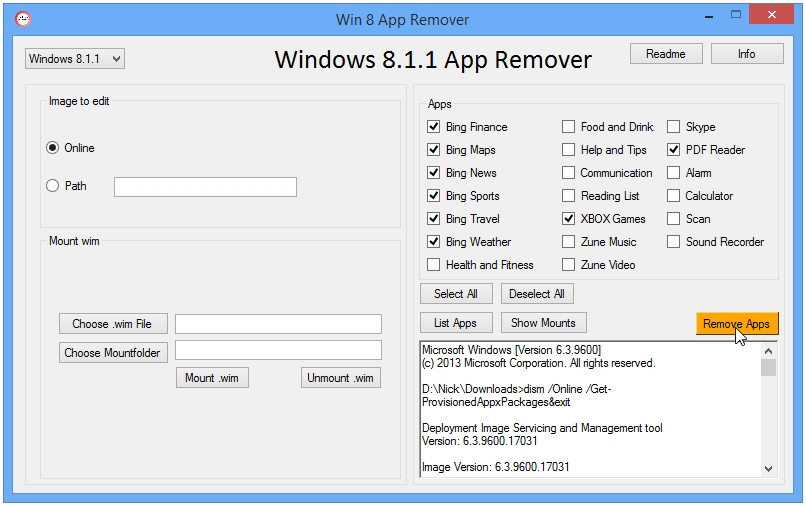Check the Health and Fitness box
Viewport: 806px width, 506px height.
pos(433,265)
